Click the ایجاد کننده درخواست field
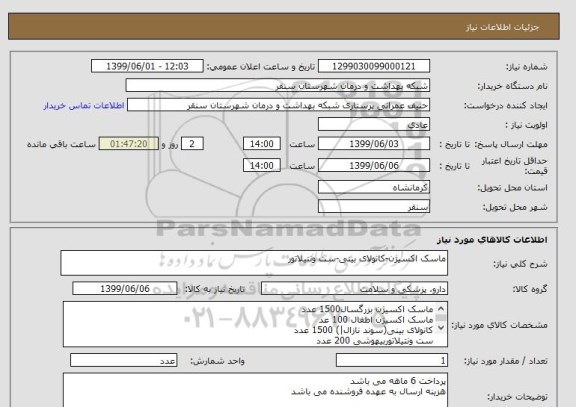This screenshot has width=576, height=407. [x=278, y=105]
